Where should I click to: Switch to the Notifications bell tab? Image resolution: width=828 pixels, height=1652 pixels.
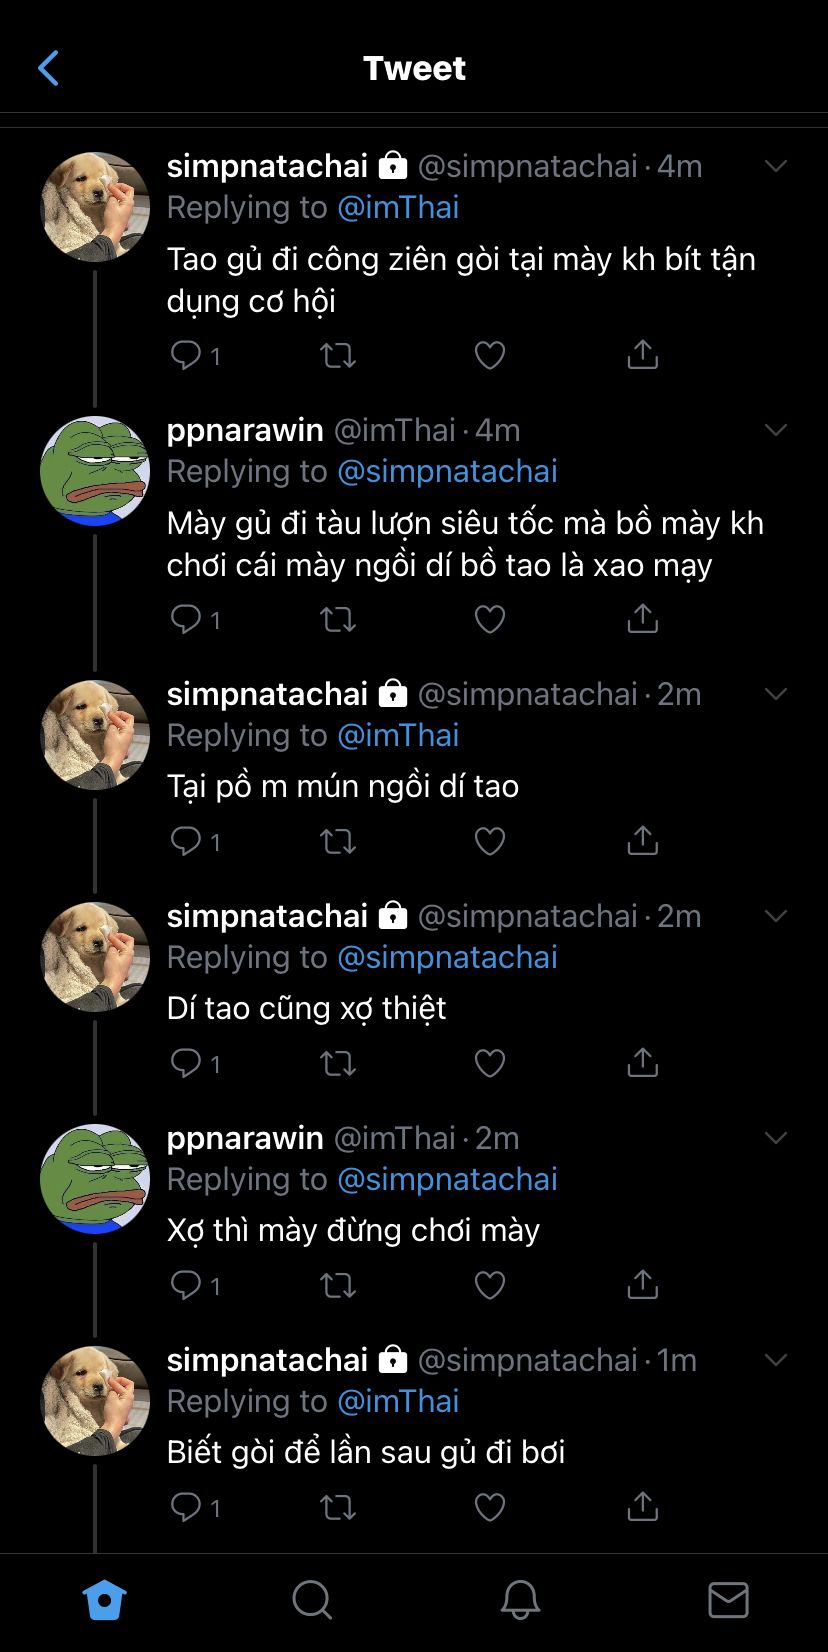click(520, 1600)
